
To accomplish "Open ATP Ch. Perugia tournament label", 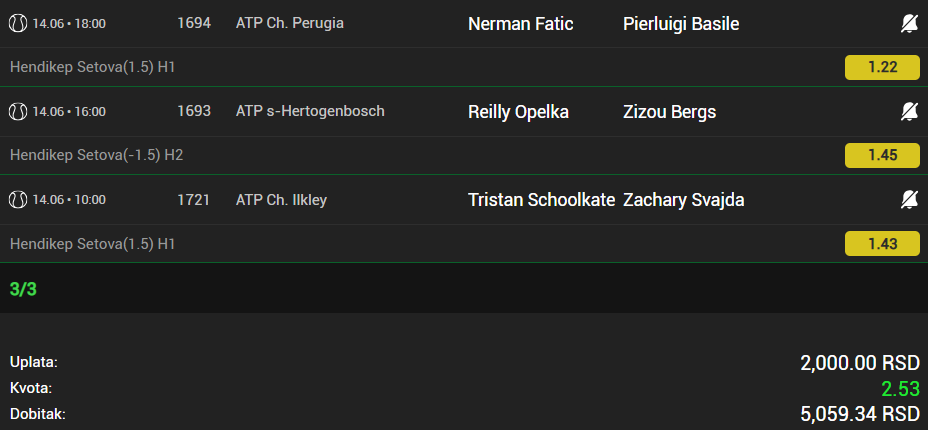I will pos(289,23).
